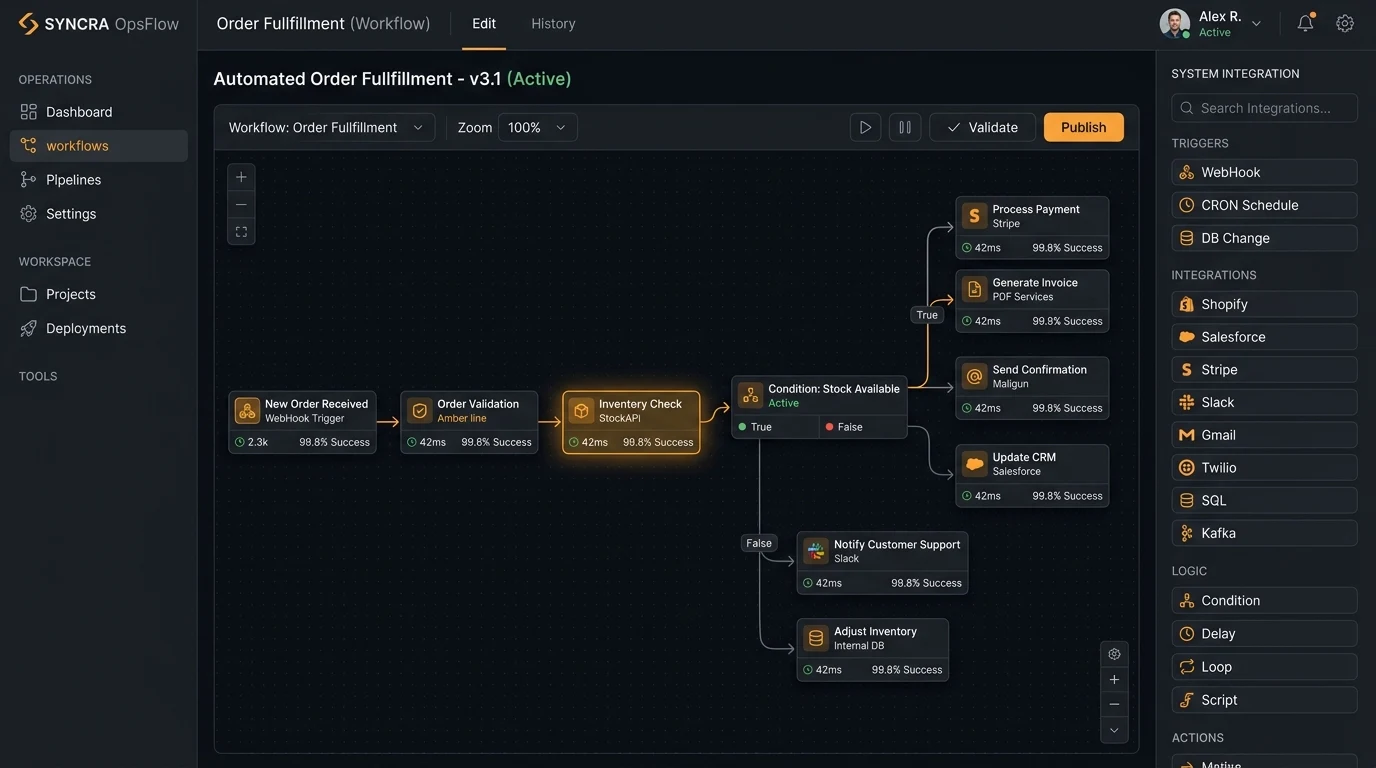Choose the Twilio integration

1264,468
